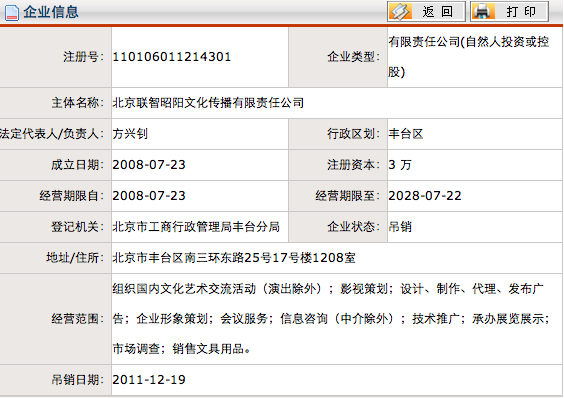Click the printer icon in 打印 button

point(483,11)
